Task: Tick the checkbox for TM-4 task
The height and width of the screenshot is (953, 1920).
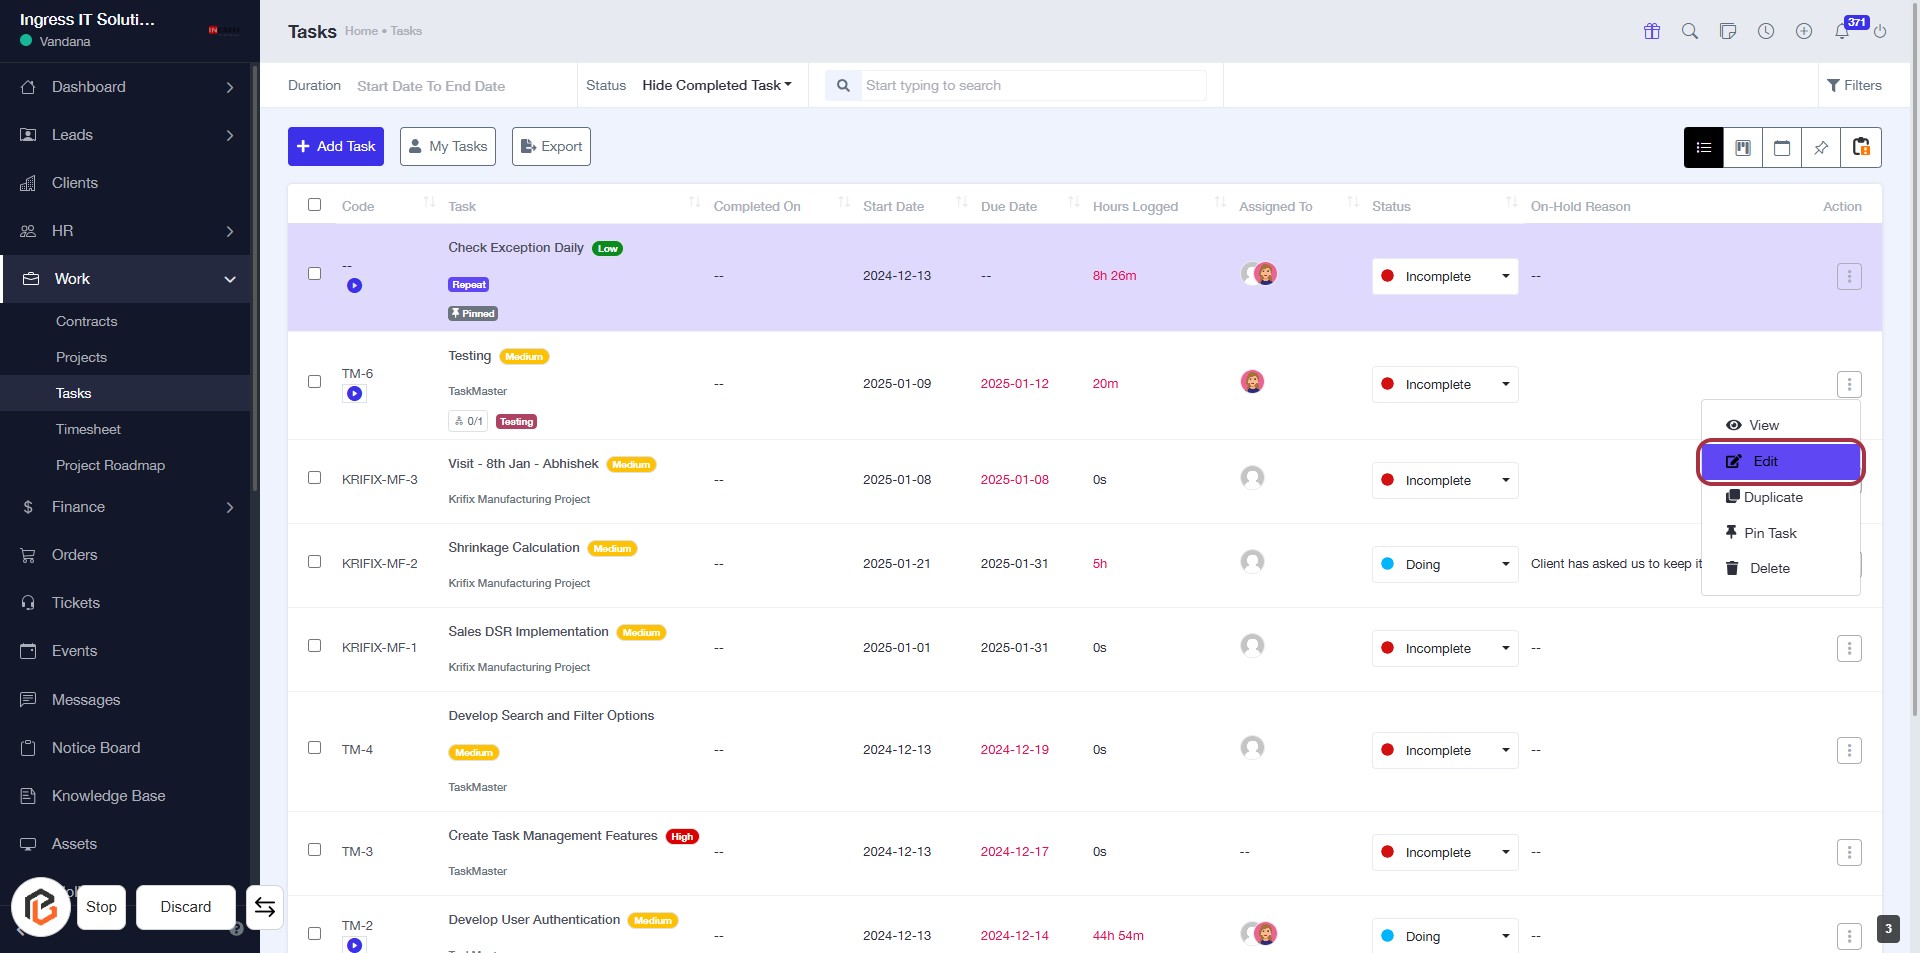Action: (315, 748)
